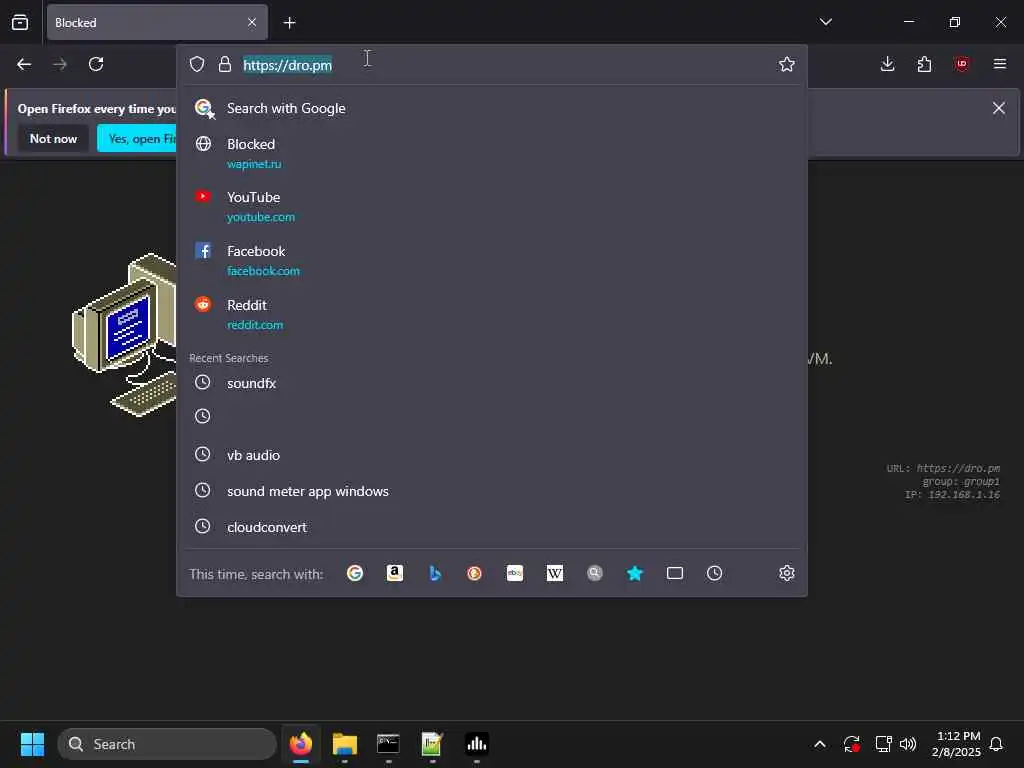This screenshot has width=1024, height=768.
Task: Reload the current page
Action: tap(96, 64)
